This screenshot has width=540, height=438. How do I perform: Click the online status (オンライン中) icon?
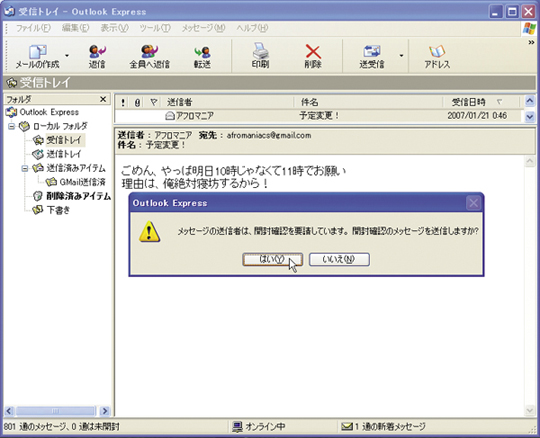click(x=237, y=427)
